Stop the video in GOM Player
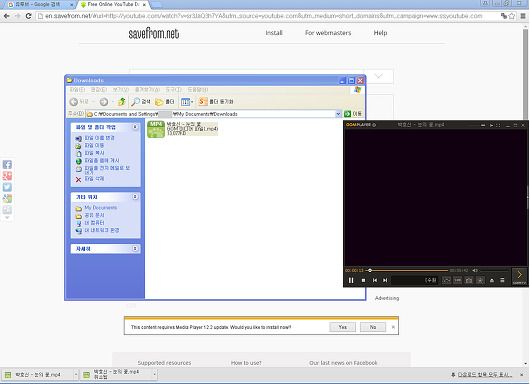The image size is (530, 384). pos(363,280)
